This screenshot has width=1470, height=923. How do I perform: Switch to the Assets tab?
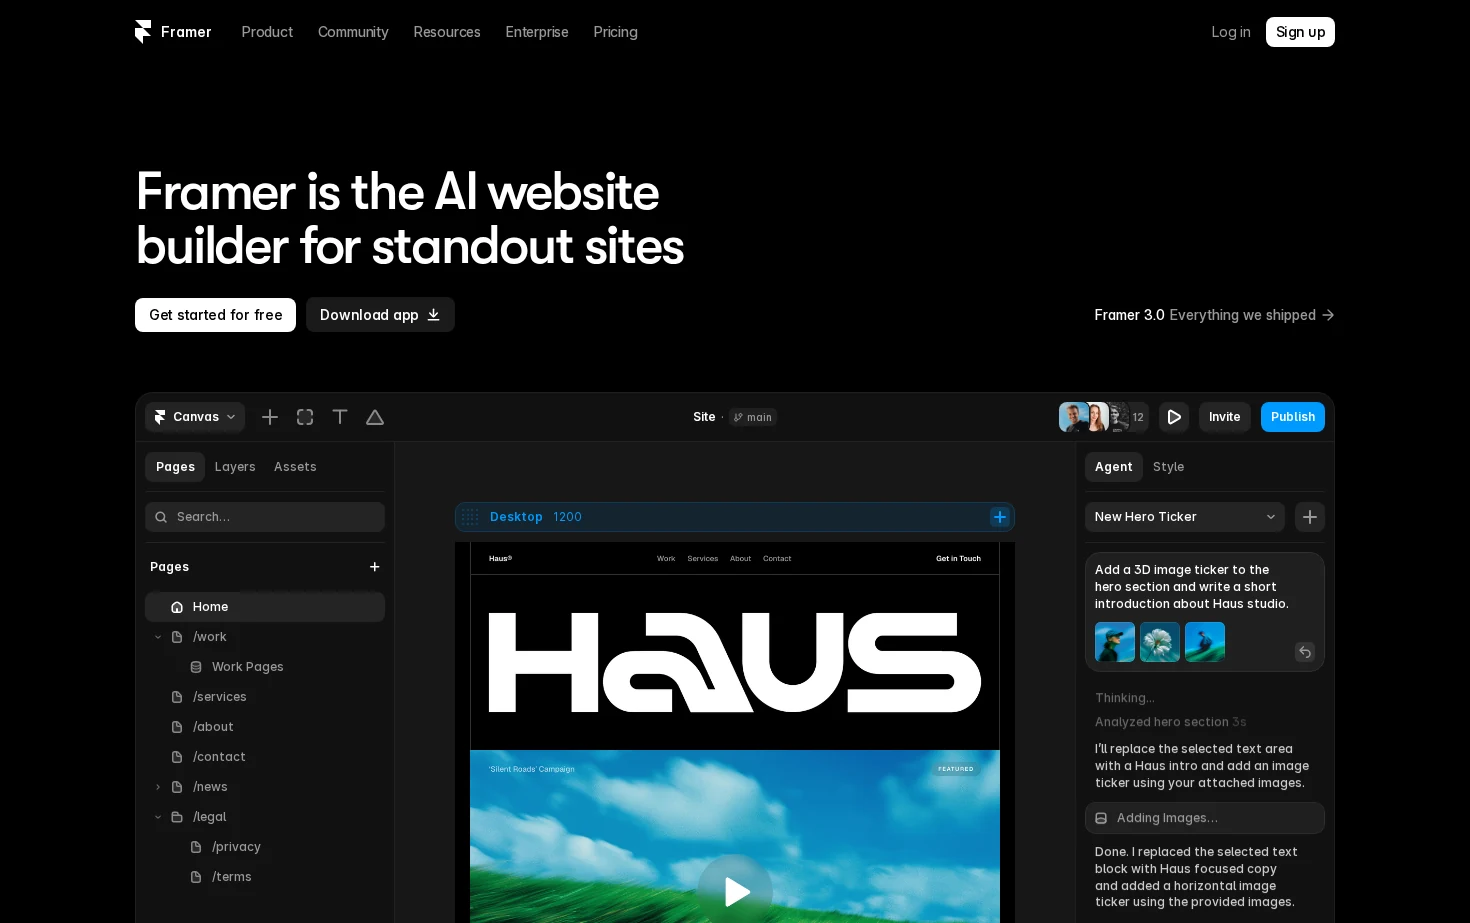coord(295,467)
